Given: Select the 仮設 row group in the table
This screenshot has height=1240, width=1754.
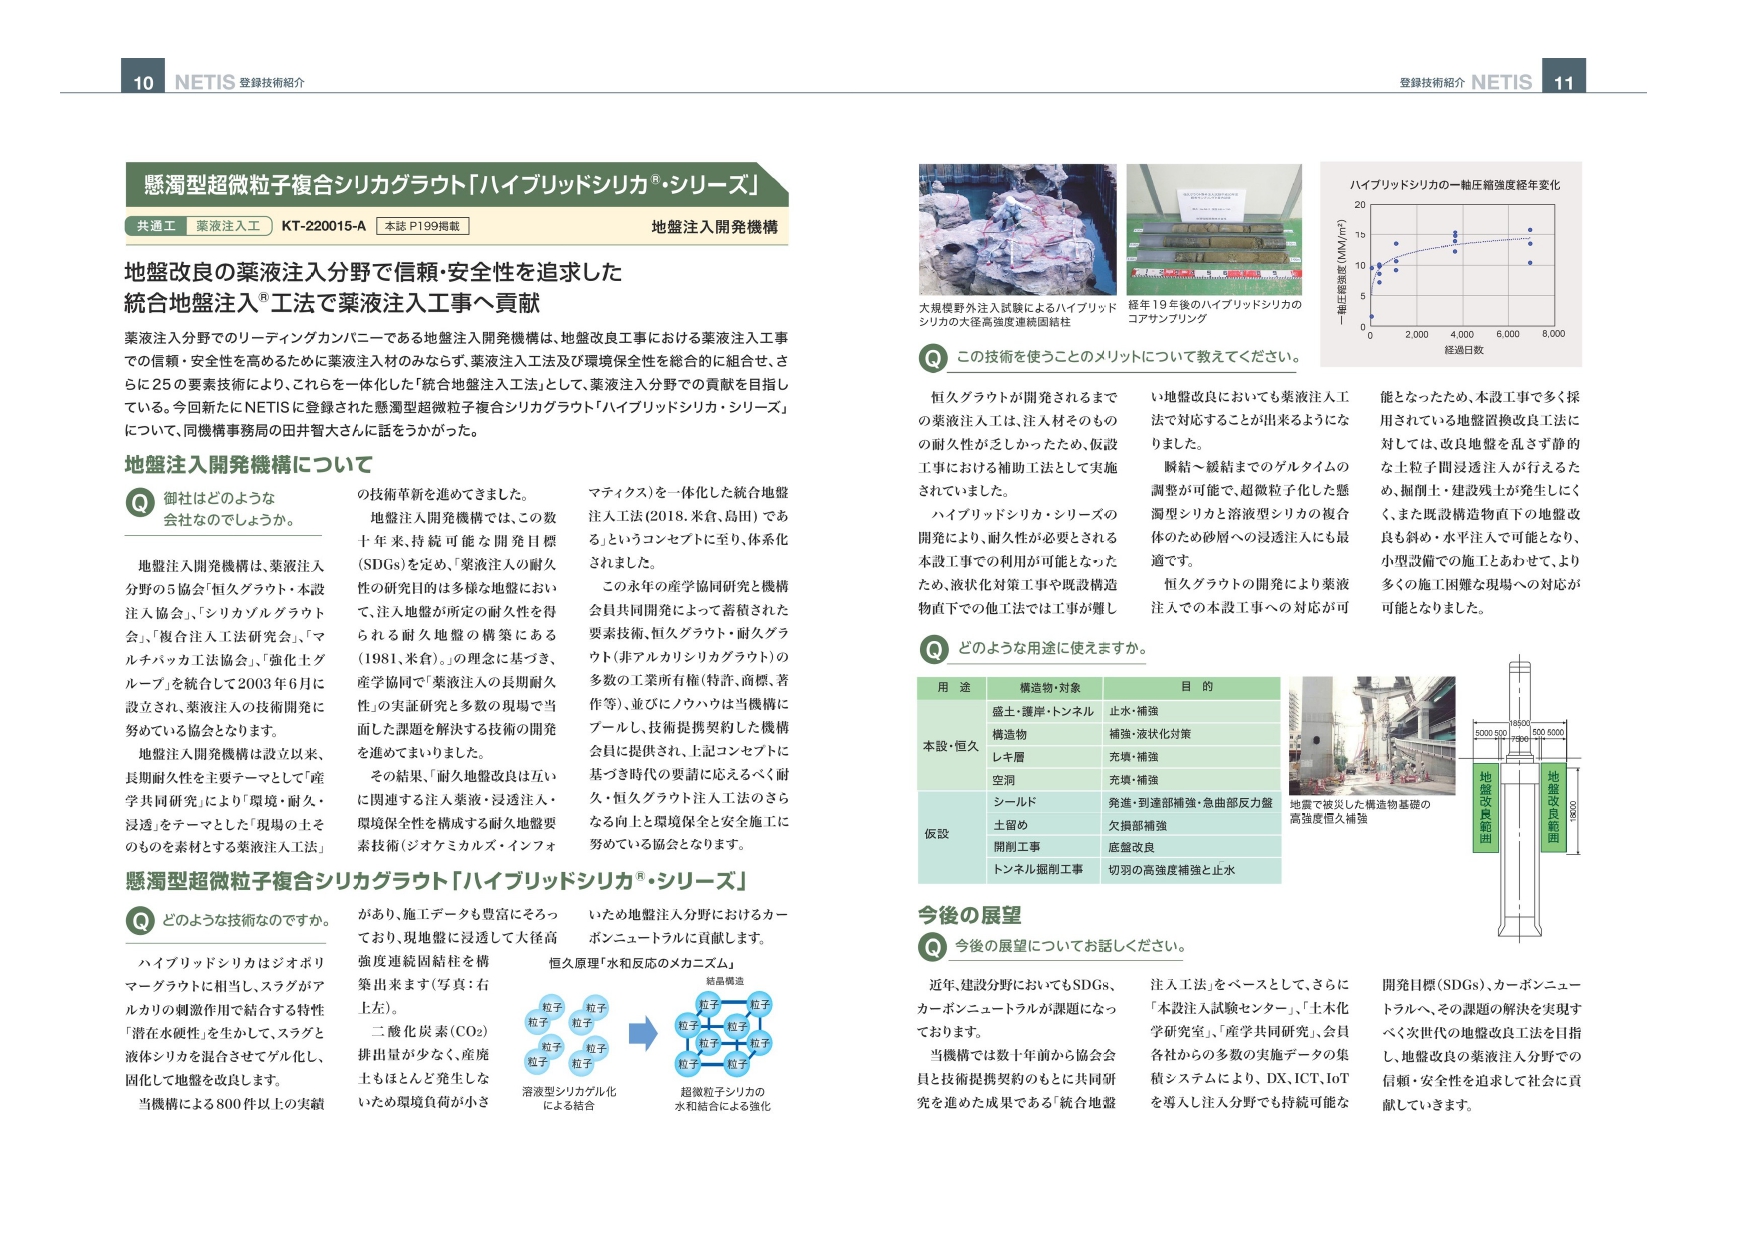Looking at the screenshot, I should pyautogui.click(x=937, y=834).
